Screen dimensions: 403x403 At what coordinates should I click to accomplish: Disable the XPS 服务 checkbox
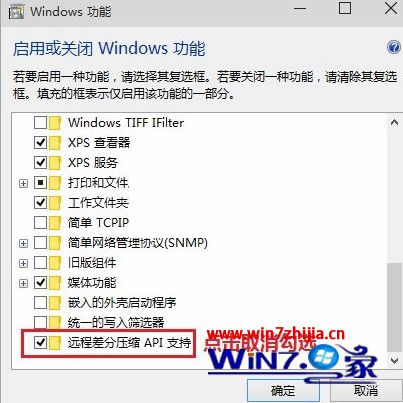click(x=40, y=163)
